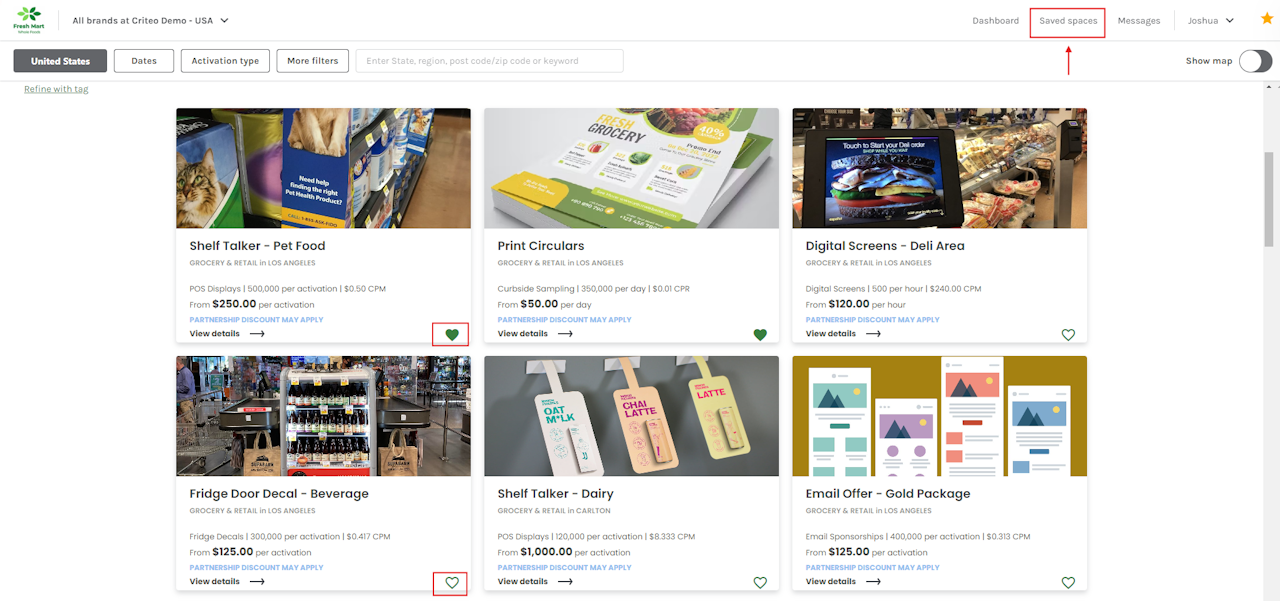
Task: Unsave the Shelf Talker - Pet Food heart
Action: 452,335
